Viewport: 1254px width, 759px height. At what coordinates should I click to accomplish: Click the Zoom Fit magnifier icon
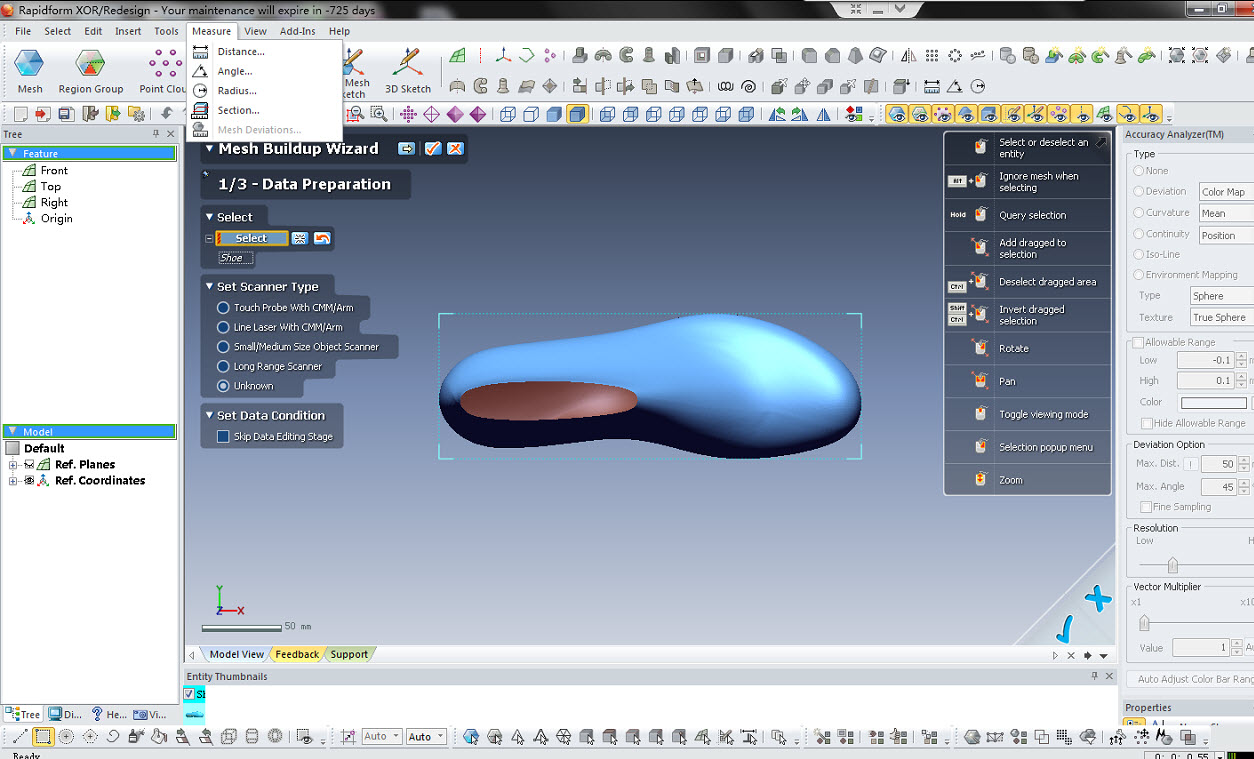click(355, 114)
